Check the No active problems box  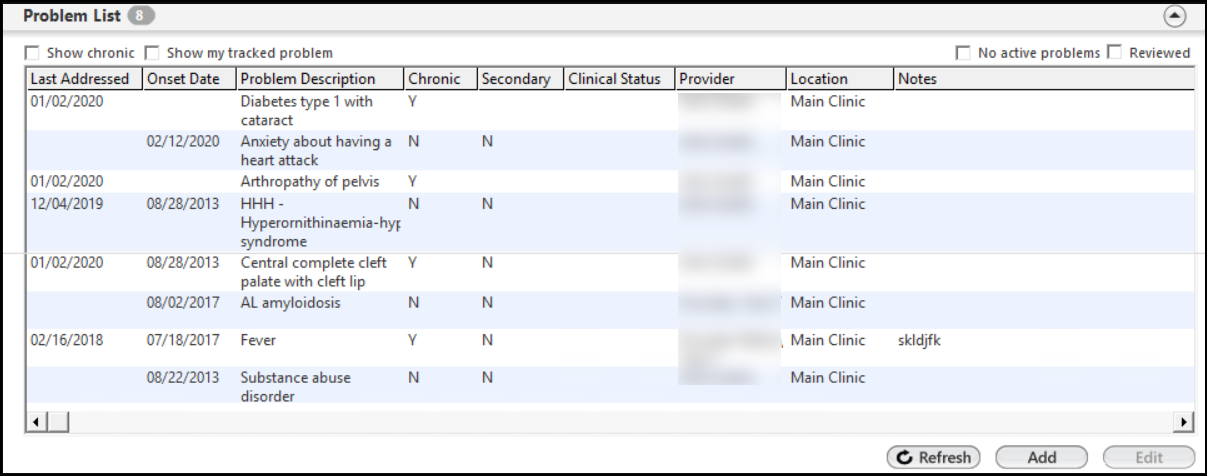tap(963, 53)
